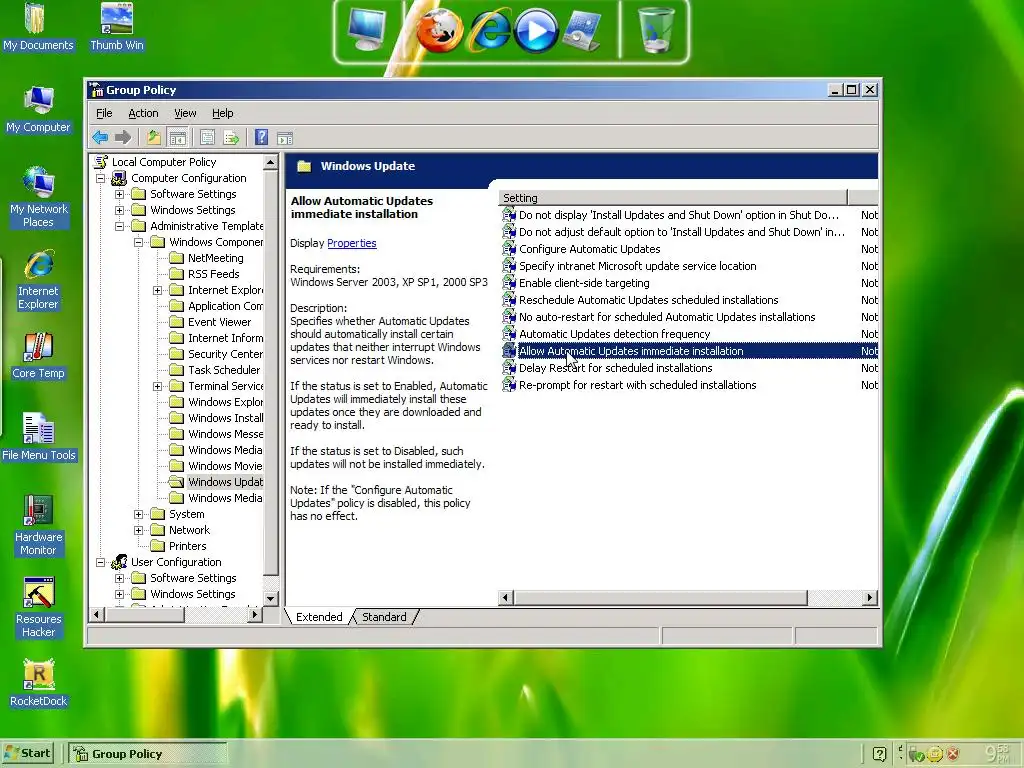Screen dimensions: 1024x768
Task: Launch Resoures Hacker desktop shortcut
Action: click(x=38, y=607)
